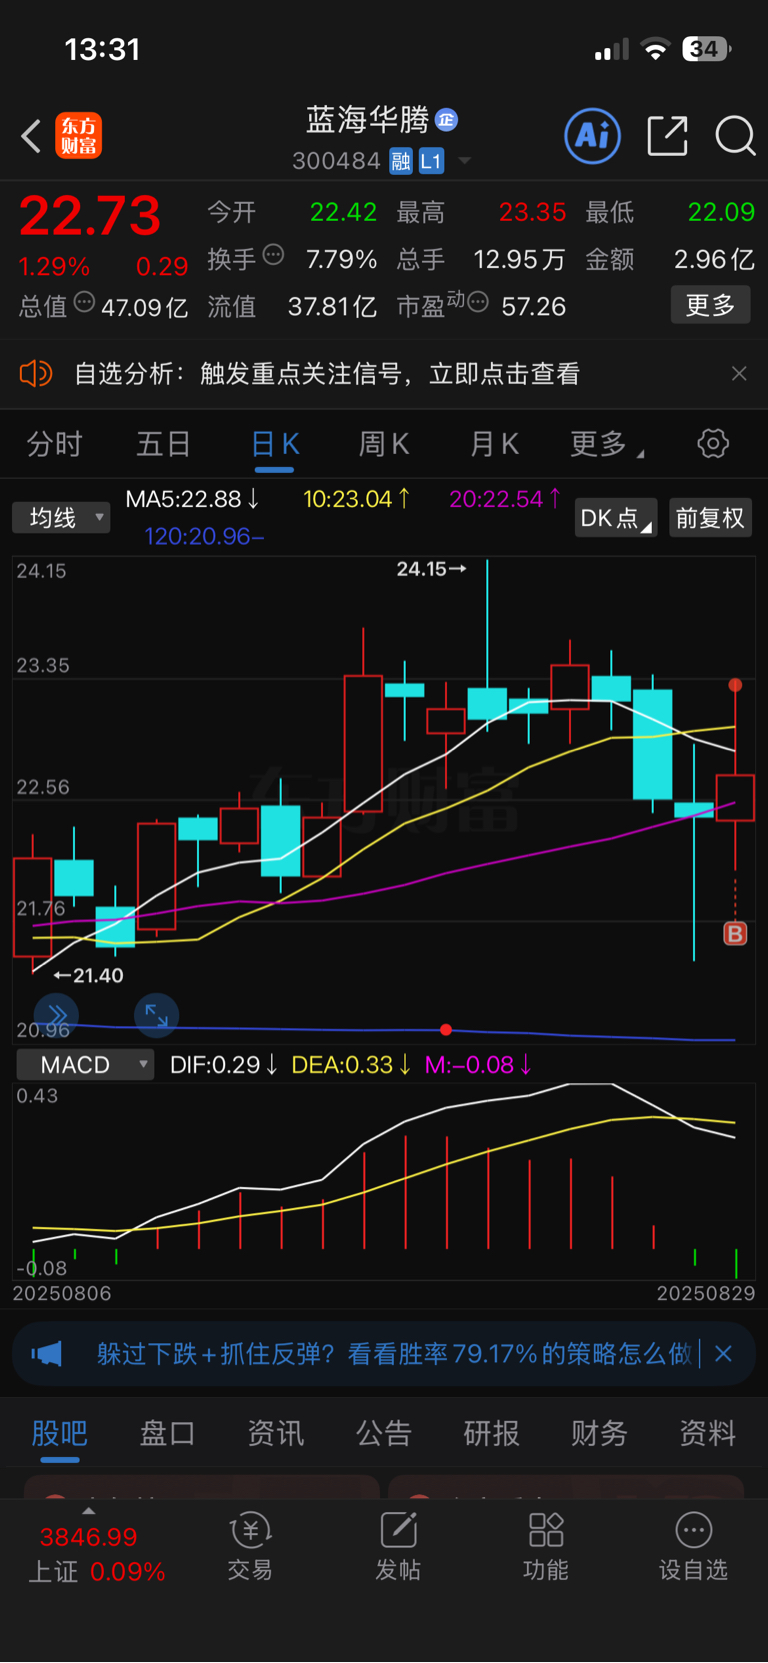The image size is (768, 1663).
Task: Tap the DIF:0.29 value
Action: (224, 1065)
